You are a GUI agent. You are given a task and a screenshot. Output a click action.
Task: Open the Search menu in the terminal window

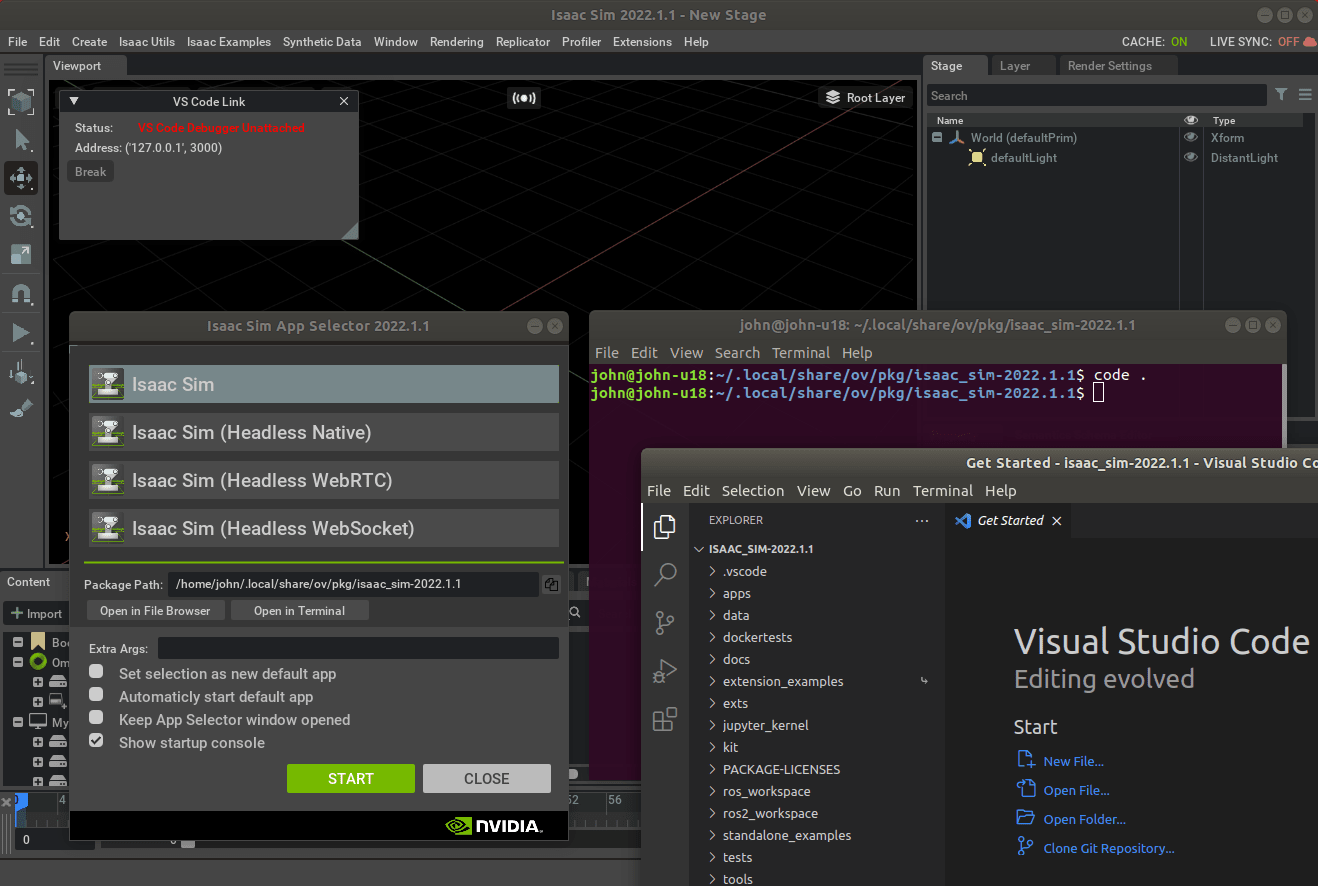[737, 353]
